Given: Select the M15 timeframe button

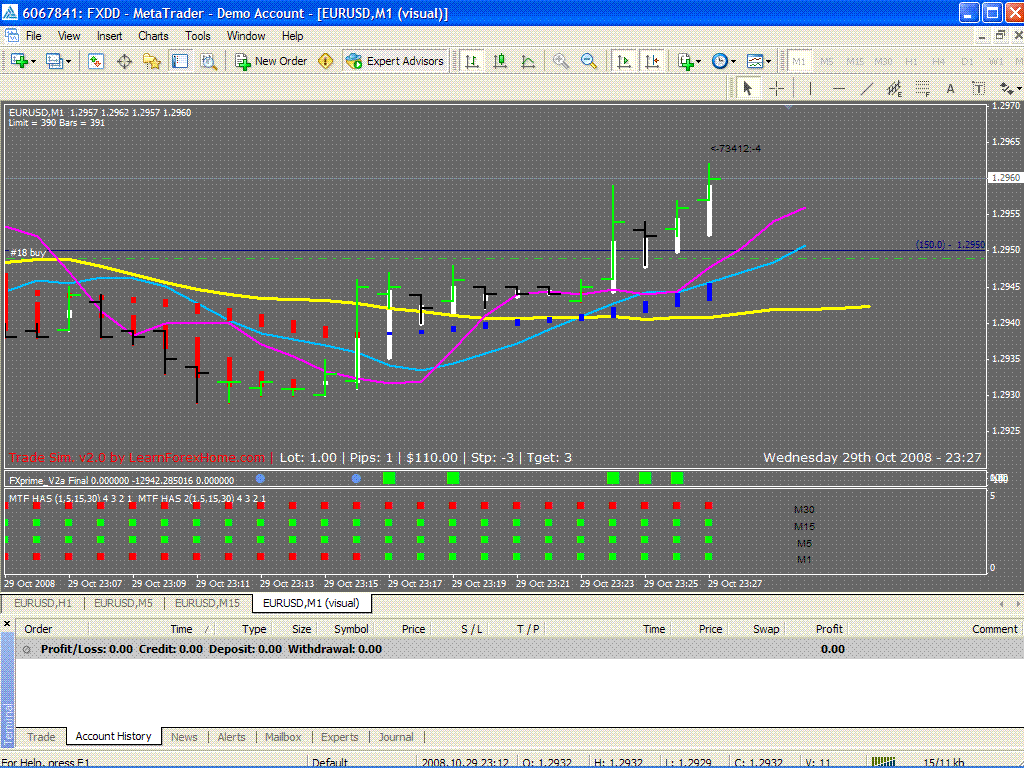Looking at the screenshot, I should tap(855, 61).
